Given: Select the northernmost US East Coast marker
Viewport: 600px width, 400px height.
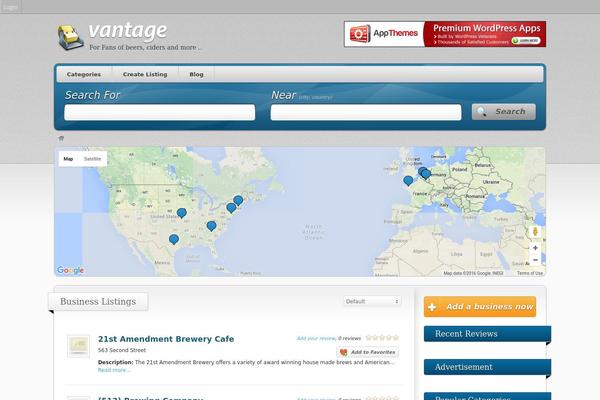Looking at the screenshot, I should 238,200.
